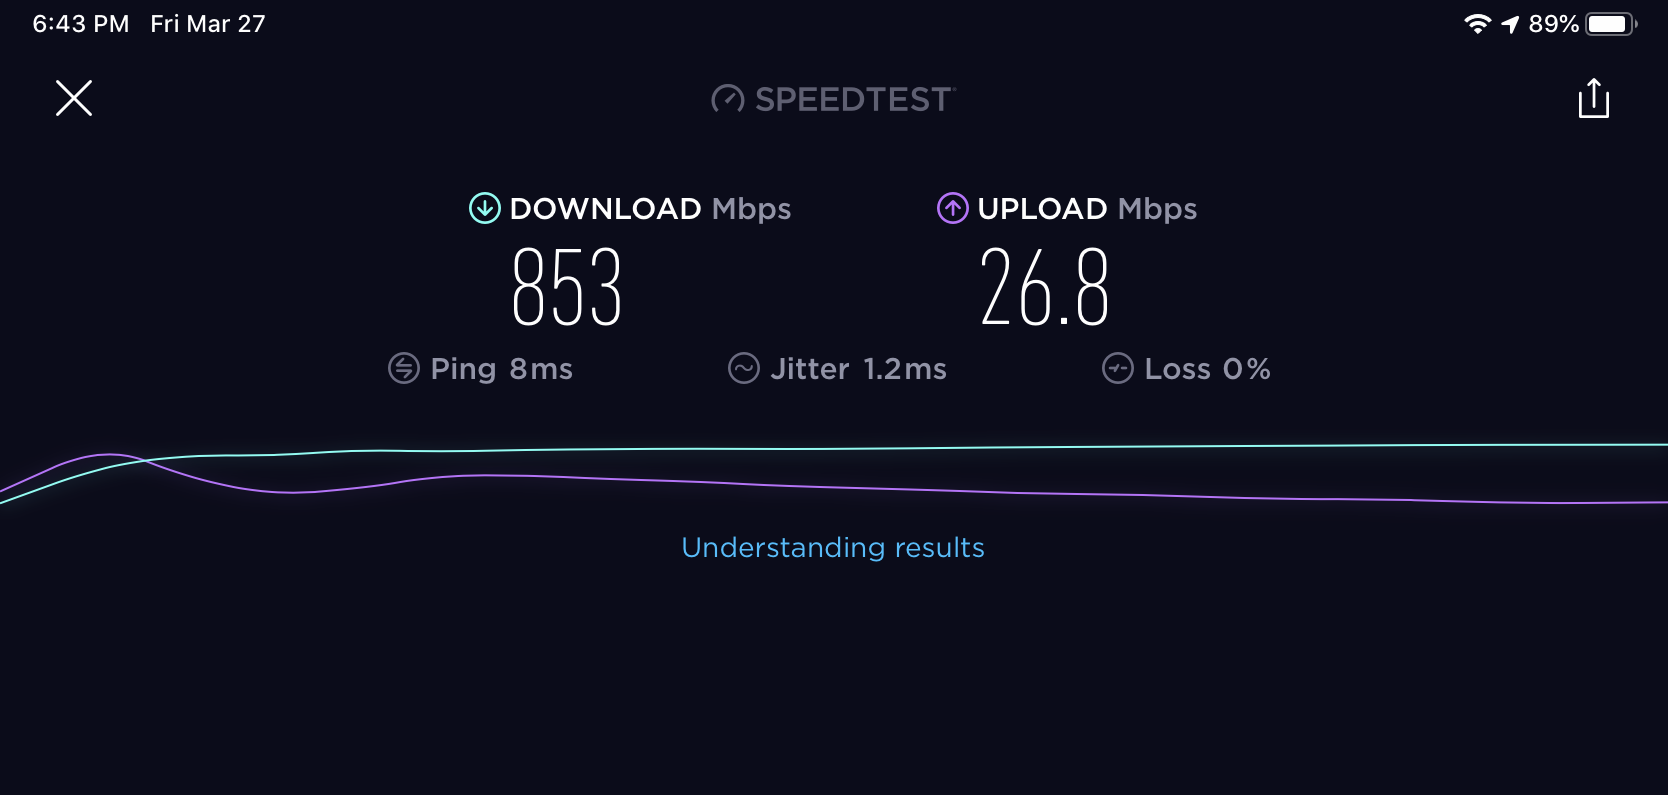Tap the Wi-Fi status icon
This screenshot has width=1668, height=795.
pyautogui.click(x=1477, y=24)
